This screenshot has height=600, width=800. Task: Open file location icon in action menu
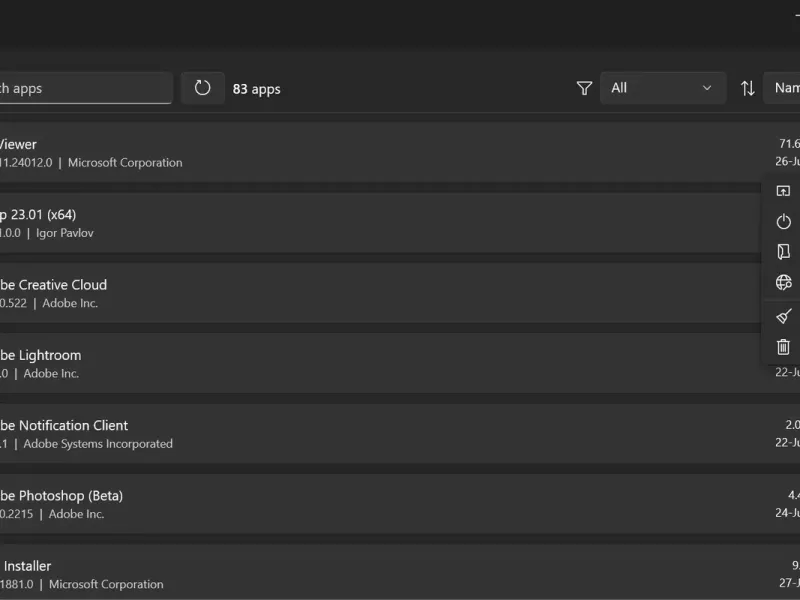click(x=783, y=252)
